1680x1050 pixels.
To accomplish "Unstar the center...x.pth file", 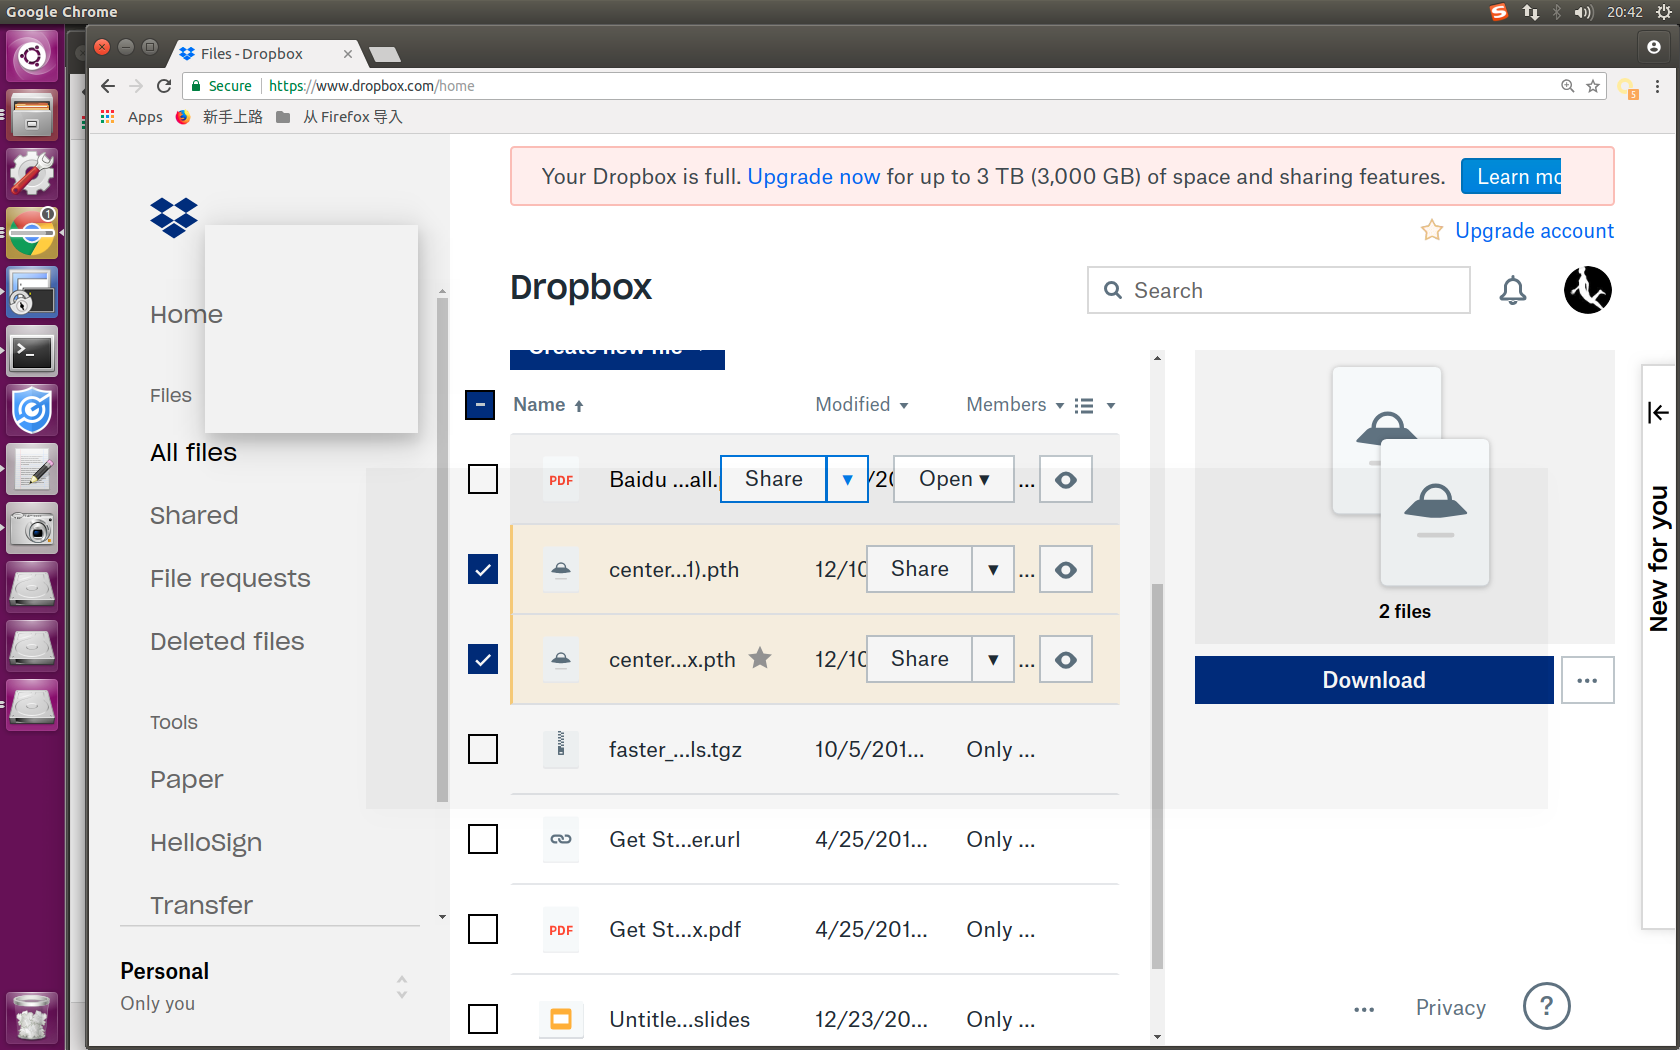I will click(760, 658).
